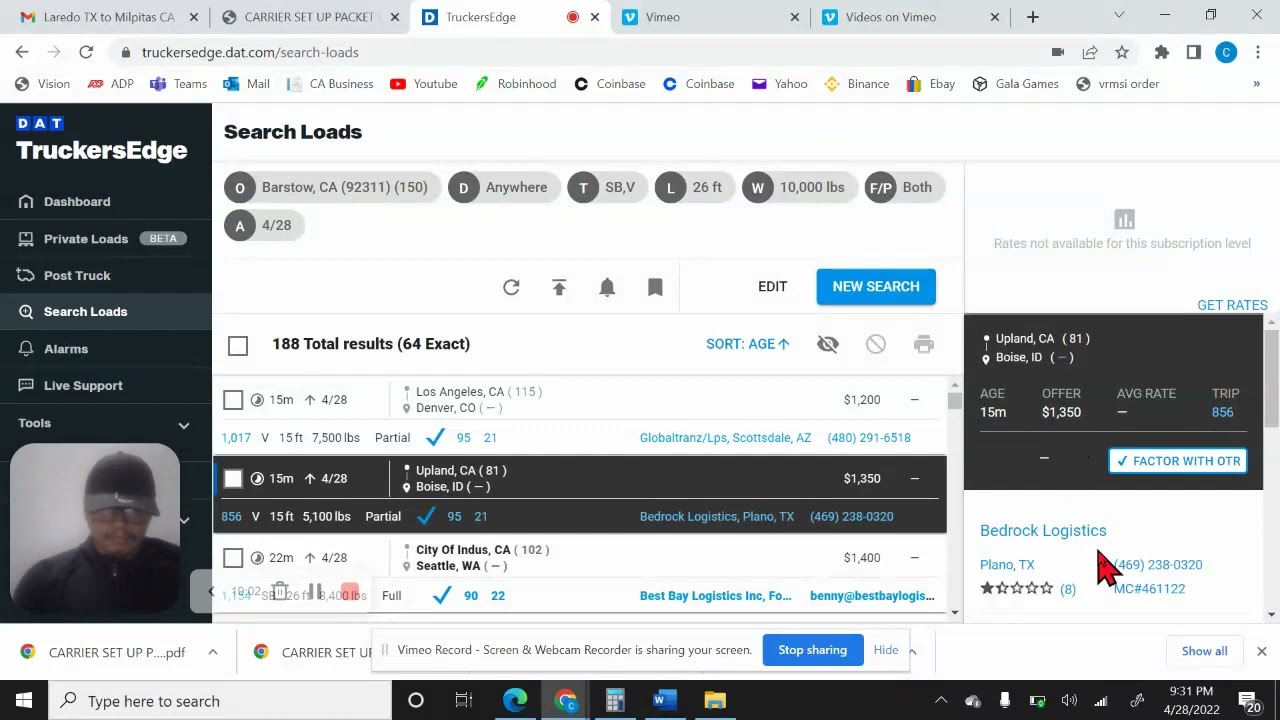Screen dimensions: 1280x720
Task: Open Chrome extensions puzzle icon
Action: [1161, 52]
